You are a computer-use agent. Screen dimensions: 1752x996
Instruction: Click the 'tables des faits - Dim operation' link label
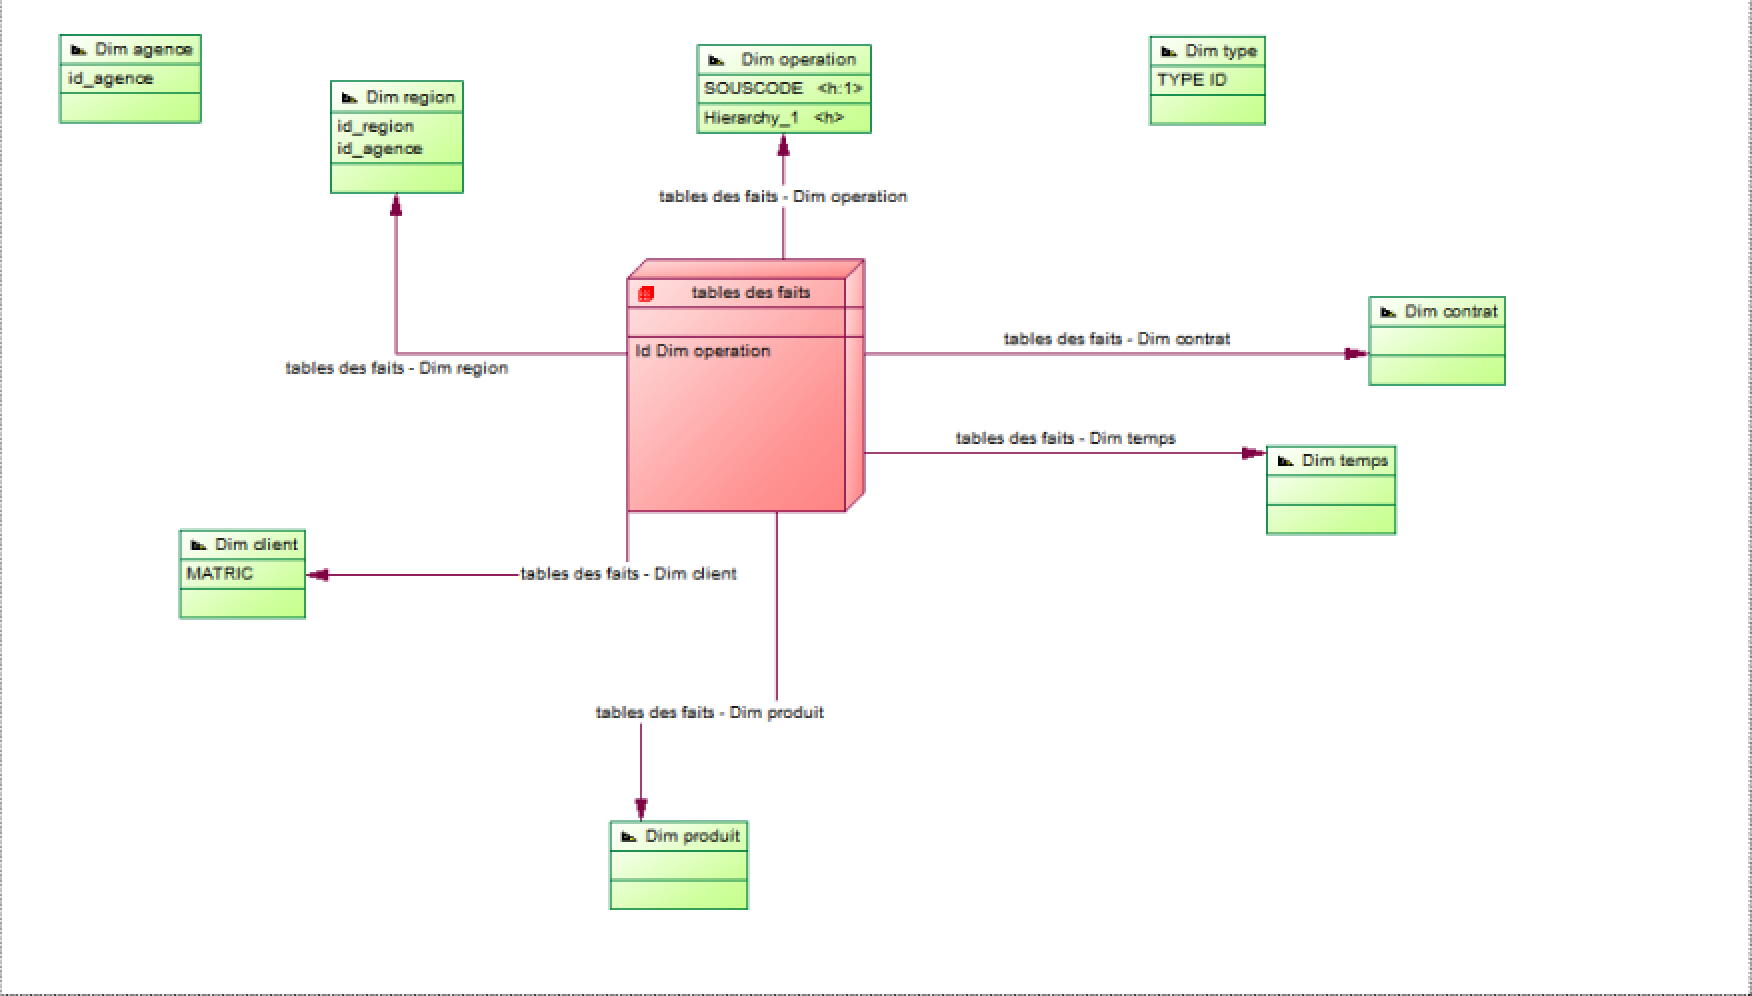tap(783, 196)
